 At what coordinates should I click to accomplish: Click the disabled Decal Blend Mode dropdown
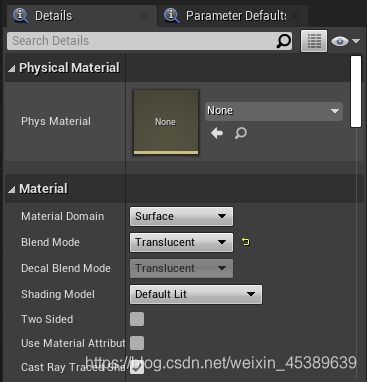181,268
